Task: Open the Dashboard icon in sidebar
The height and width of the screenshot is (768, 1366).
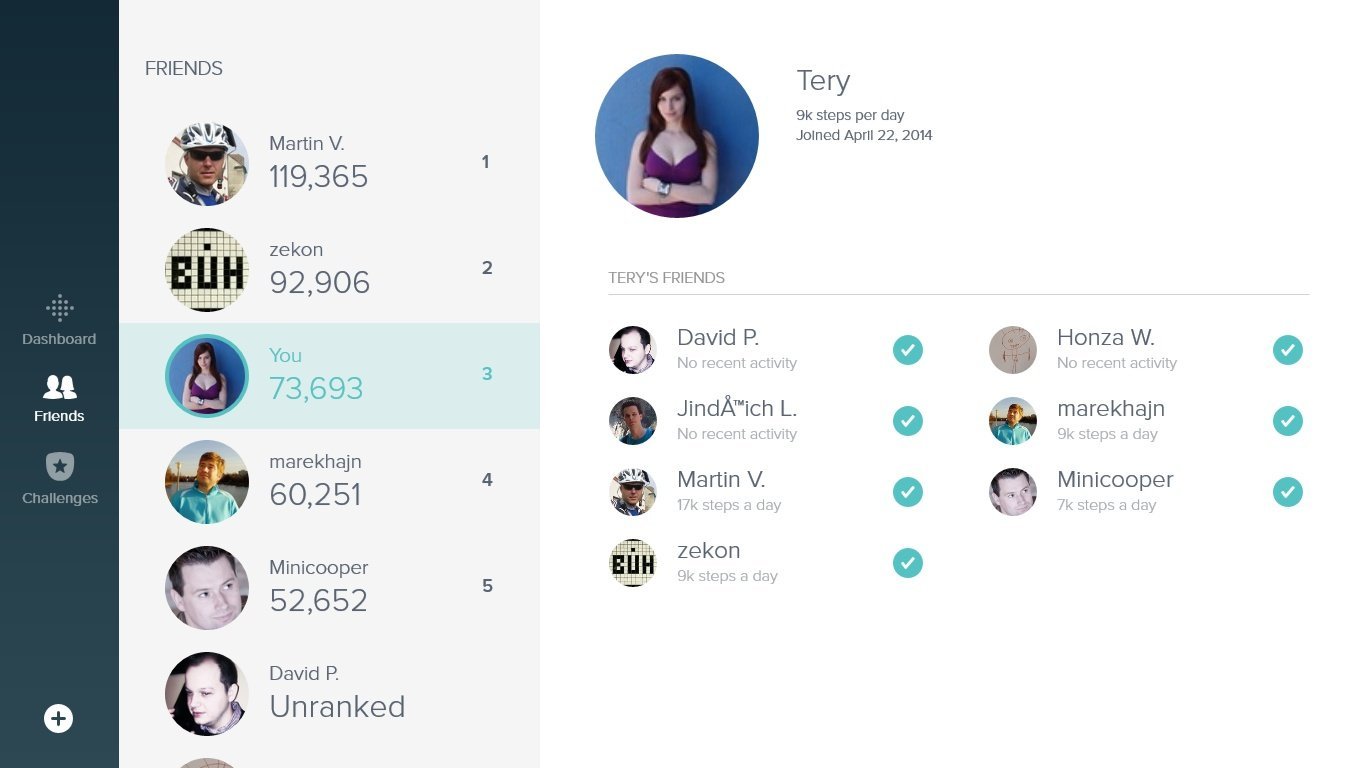Action: tap(60, 308)
